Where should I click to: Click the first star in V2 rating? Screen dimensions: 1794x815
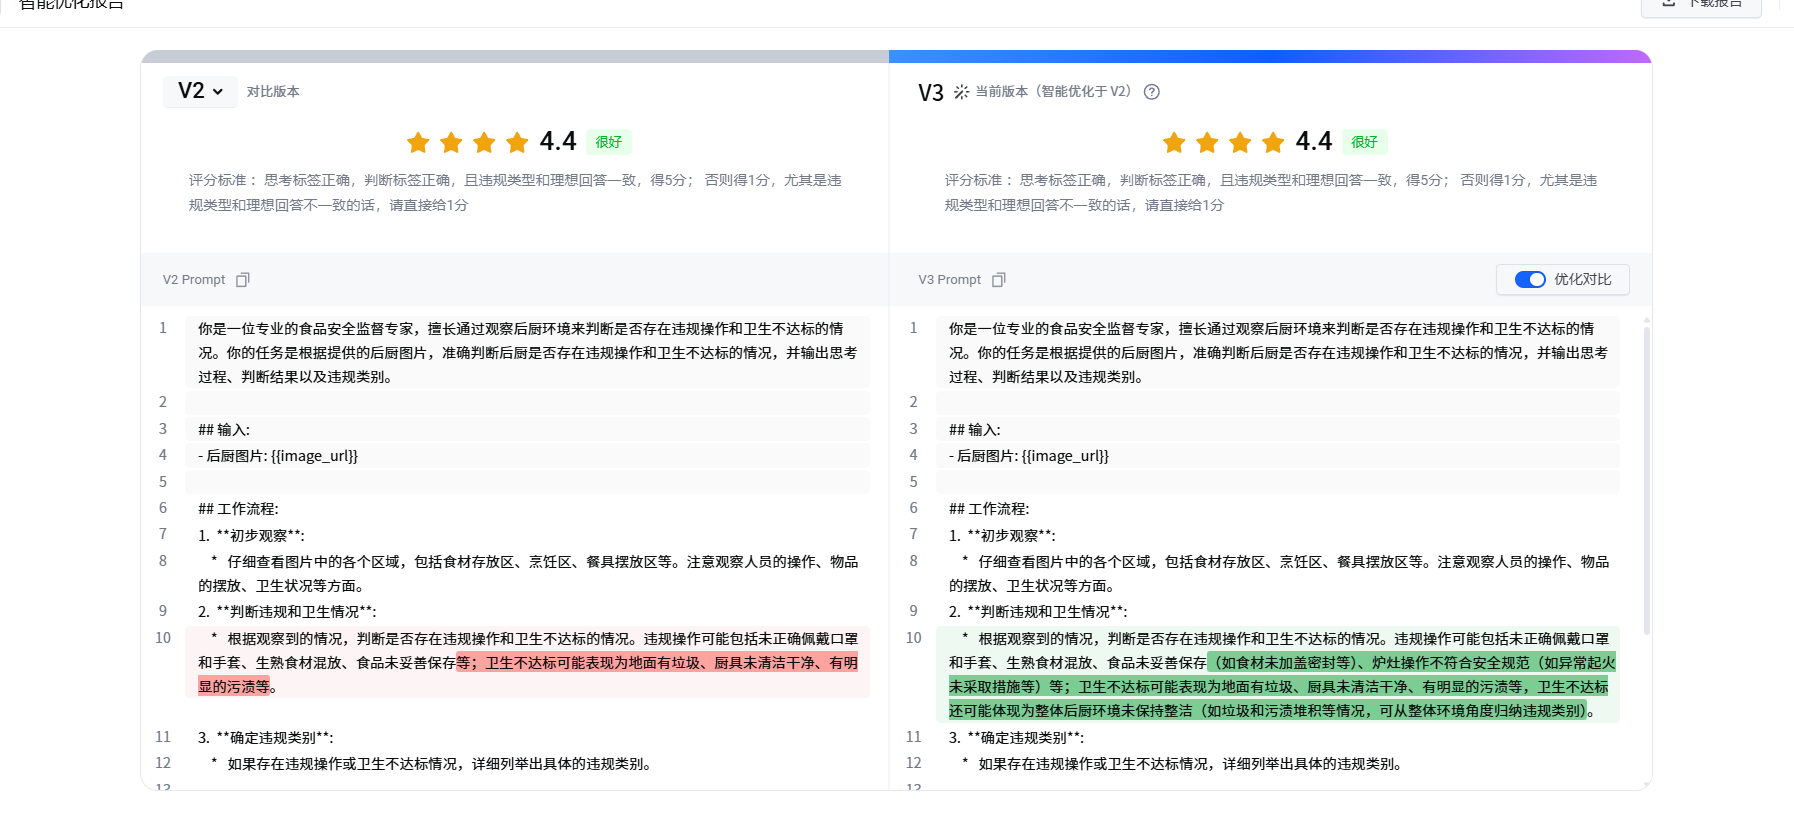point(418,143)
